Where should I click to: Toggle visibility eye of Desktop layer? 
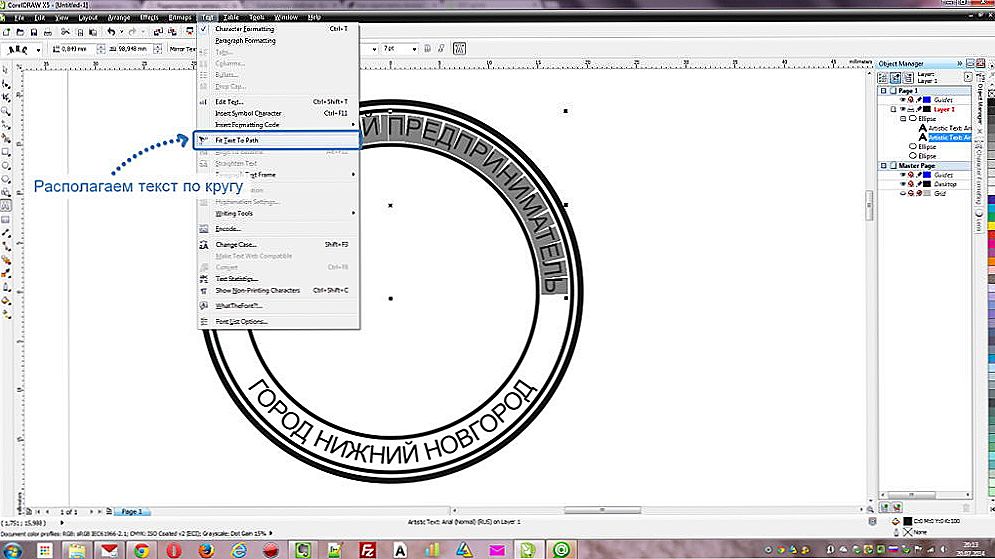(x=902, y=184)
